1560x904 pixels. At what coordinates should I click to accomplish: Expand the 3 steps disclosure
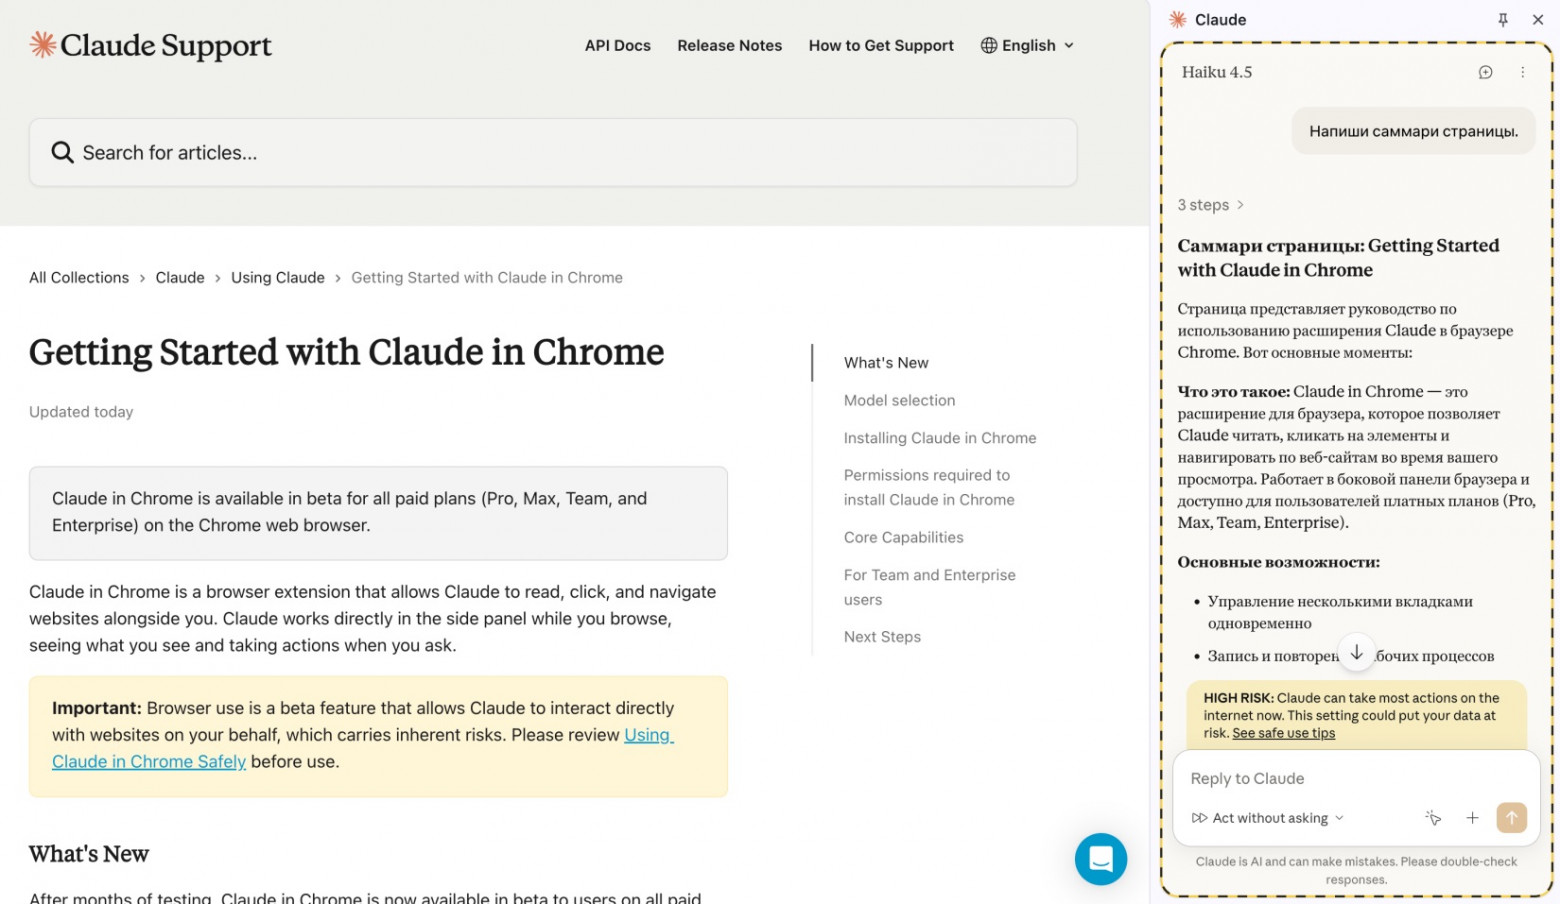click(x=1210, y=205)
